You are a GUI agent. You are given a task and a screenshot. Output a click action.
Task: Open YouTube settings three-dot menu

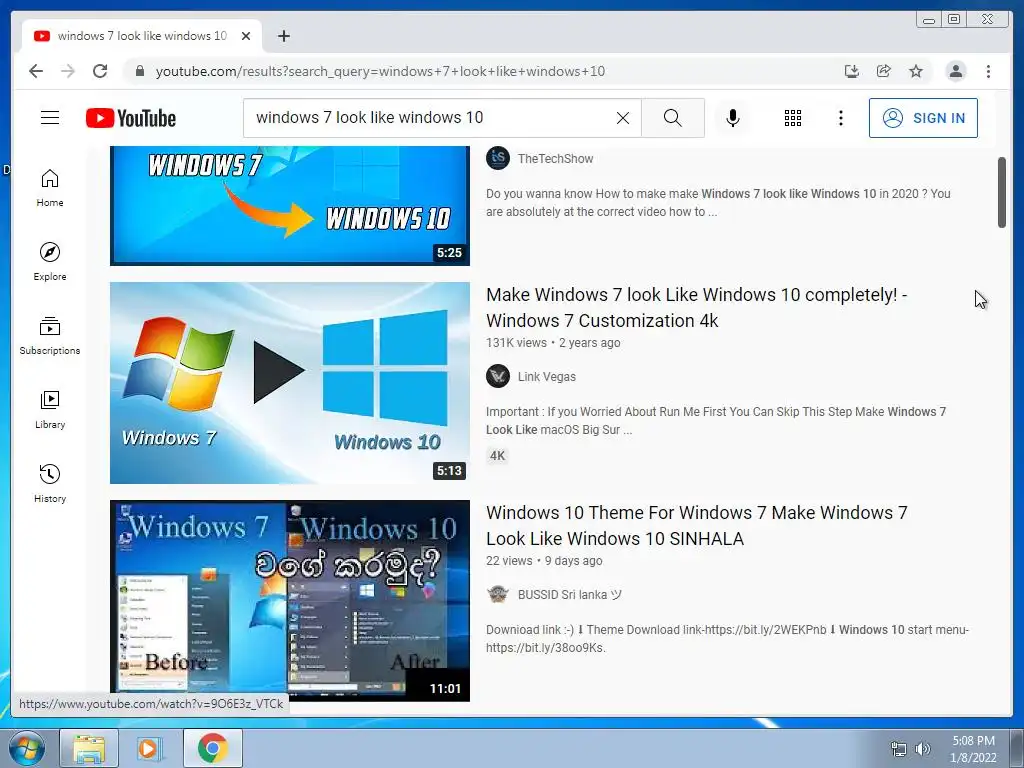[840, 118]
